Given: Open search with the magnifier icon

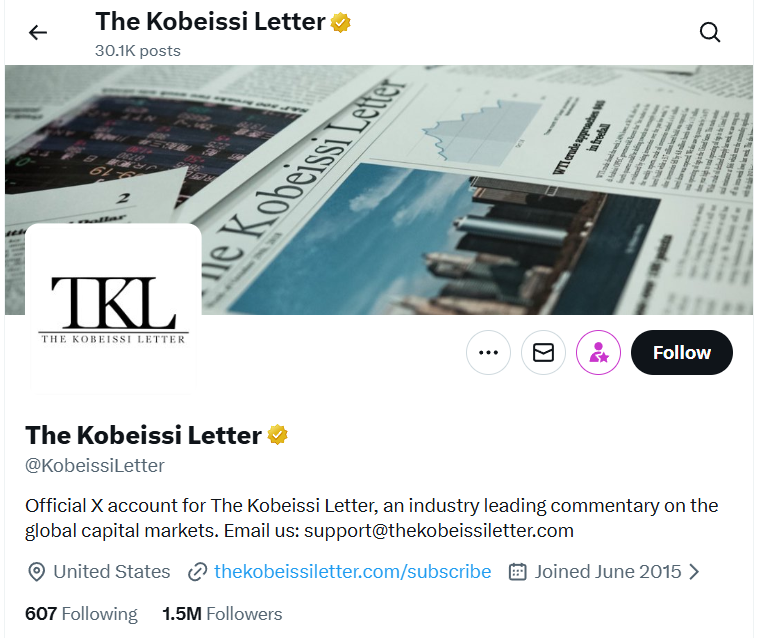Looking at the screenshot, I should [x=710, y=33].
